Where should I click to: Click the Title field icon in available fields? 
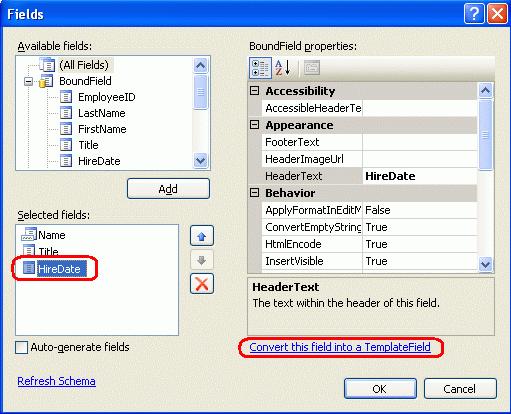pyautogui.click(x=66, y=145)
